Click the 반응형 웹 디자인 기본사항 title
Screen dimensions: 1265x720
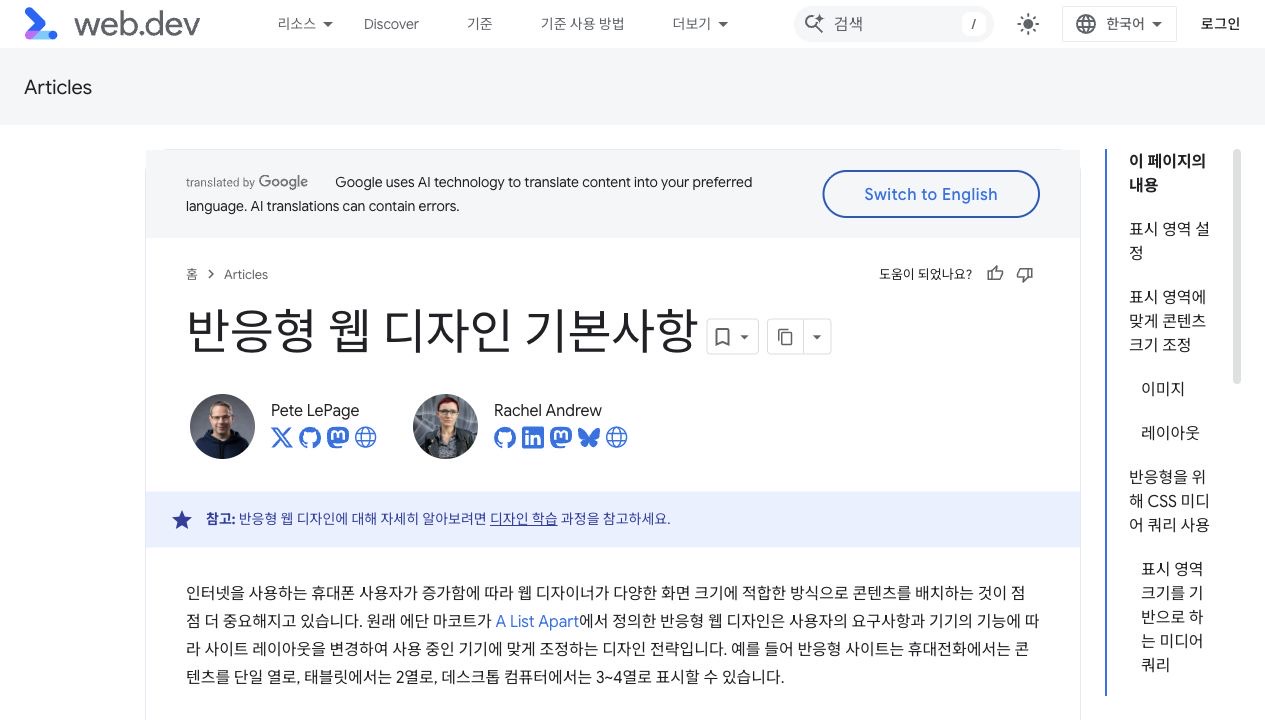(x=441, y=330)
